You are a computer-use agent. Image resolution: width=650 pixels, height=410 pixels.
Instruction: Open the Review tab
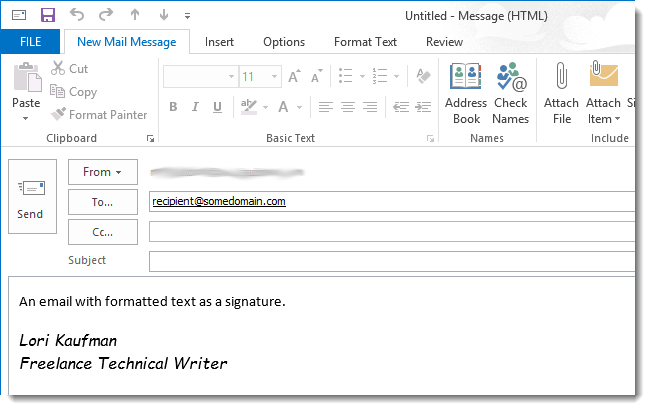[x=444, y=42]
